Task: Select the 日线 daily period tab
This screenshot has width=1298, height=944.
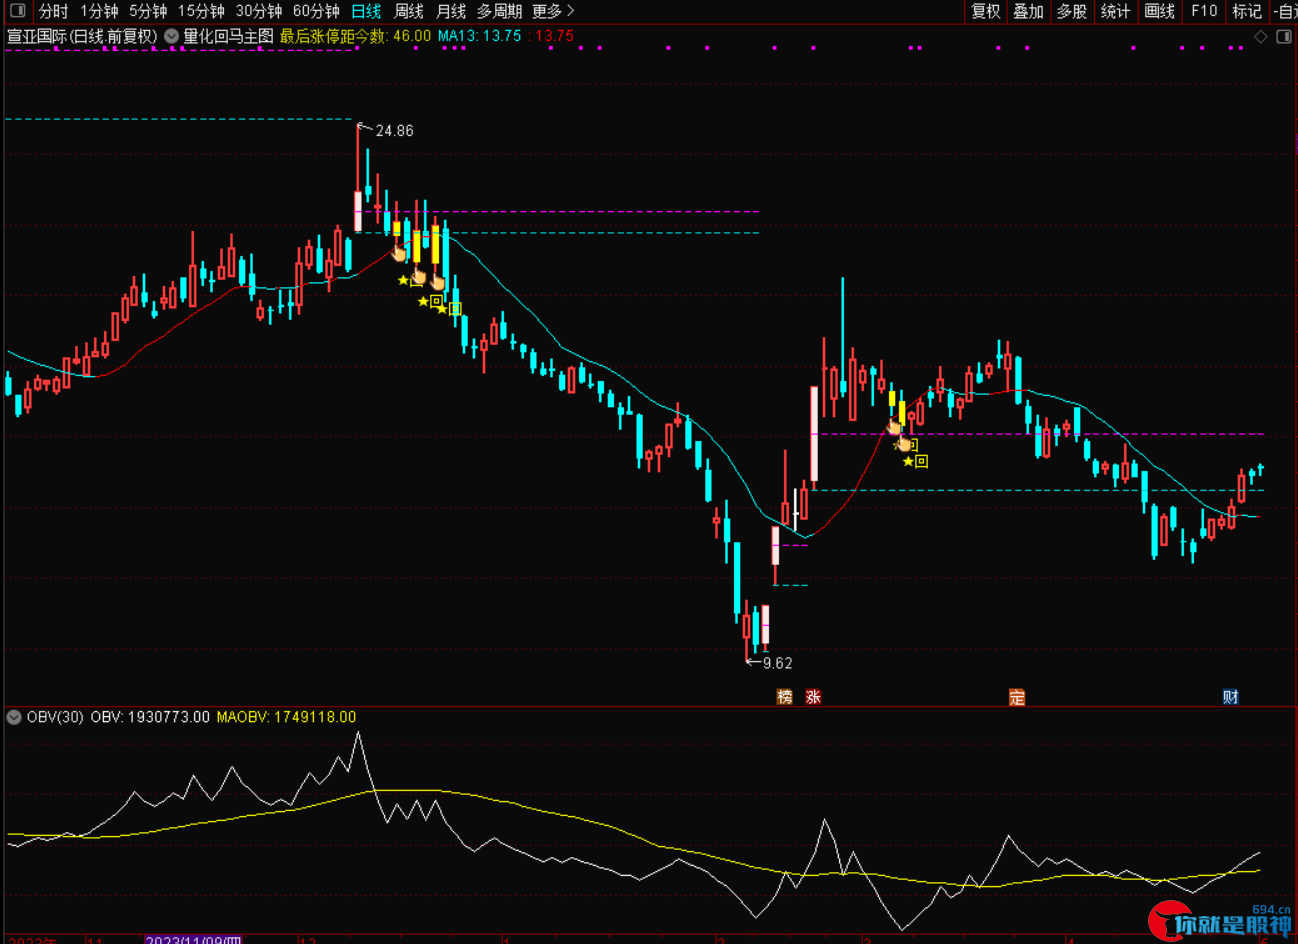Action: tap(366, 11)
